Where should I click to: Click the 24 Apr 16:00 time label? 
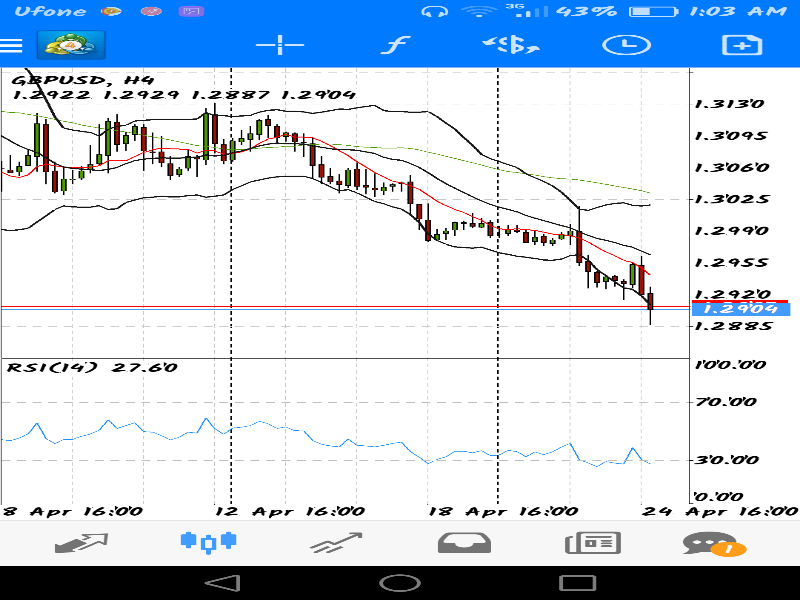(719, 511)
